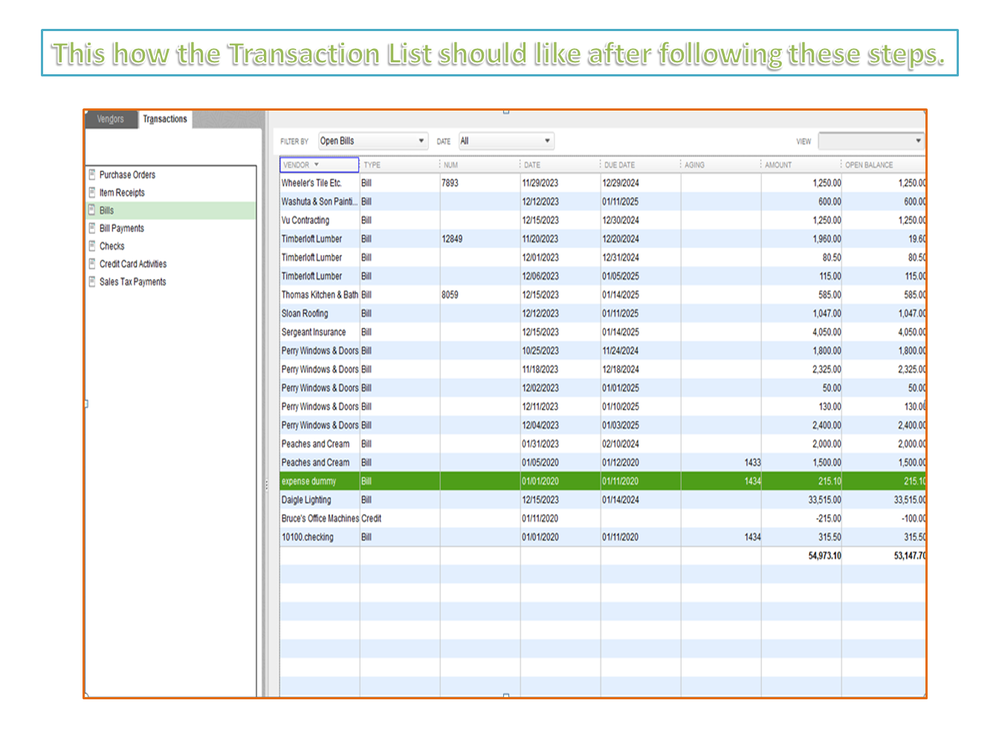Sort by the Num column header
Image resolution: width=999 pixels, height=749 pixels.
pyautogui.click(x=480, y=164)
